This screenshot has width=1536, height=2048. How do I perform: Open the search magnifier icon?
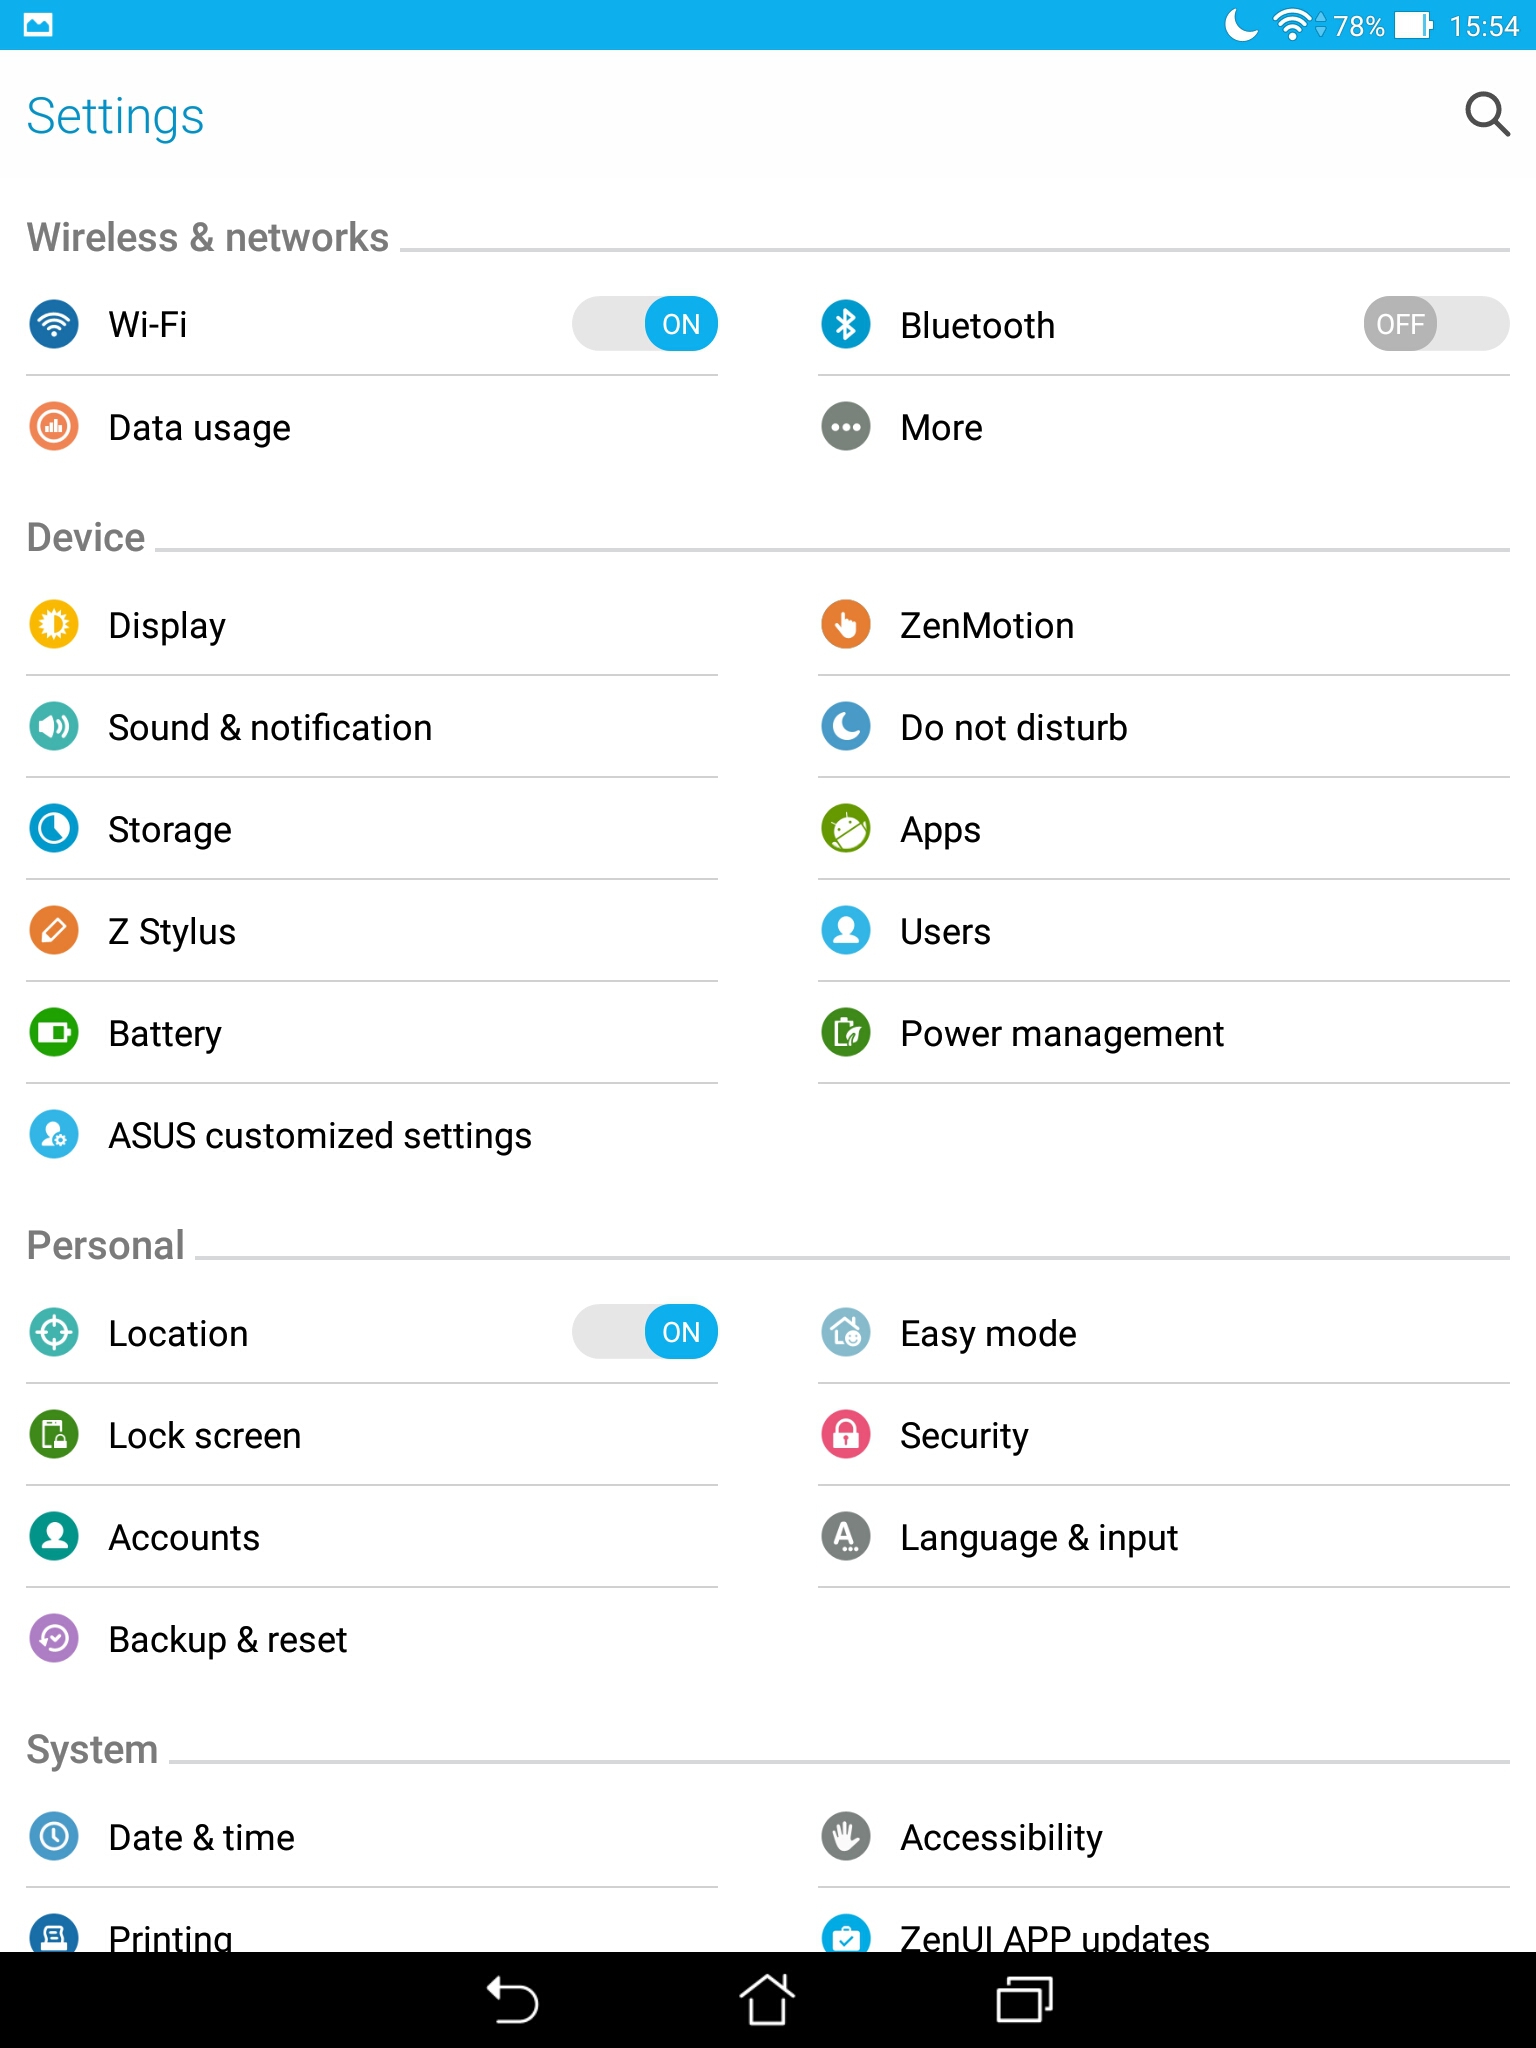[1487, 115]
